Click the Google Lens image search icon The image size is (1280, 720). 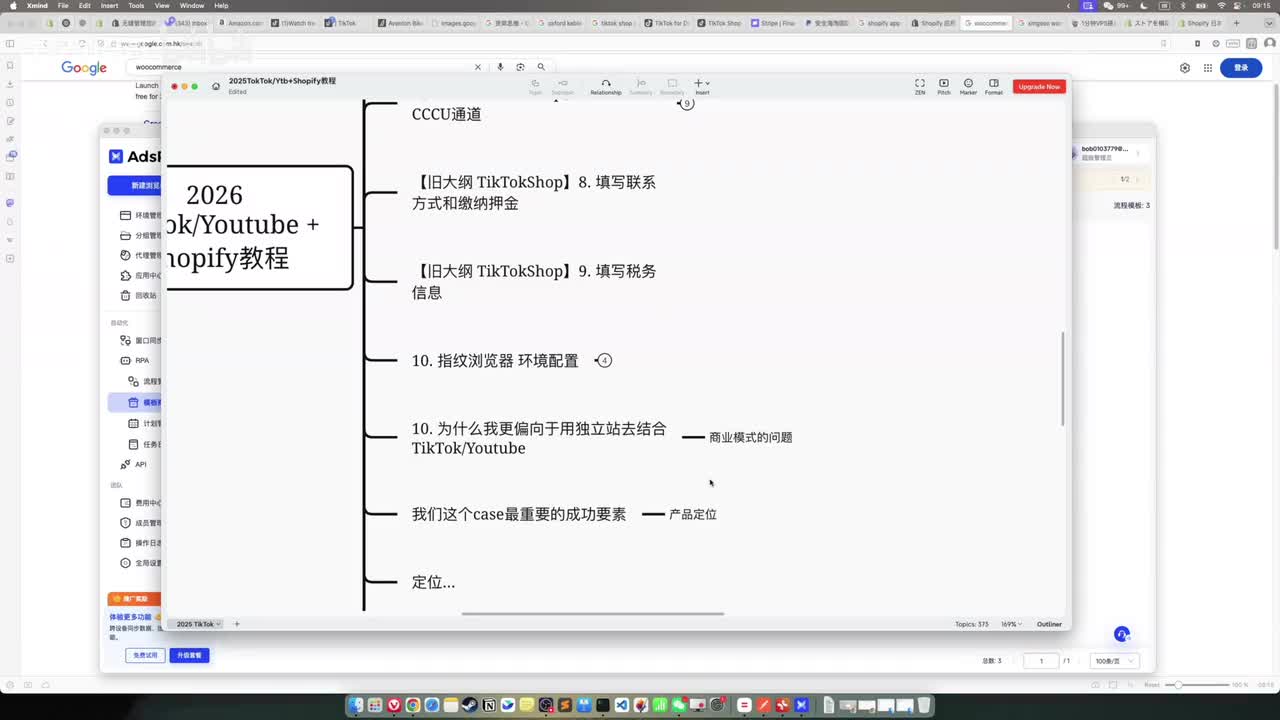(520, 67)
